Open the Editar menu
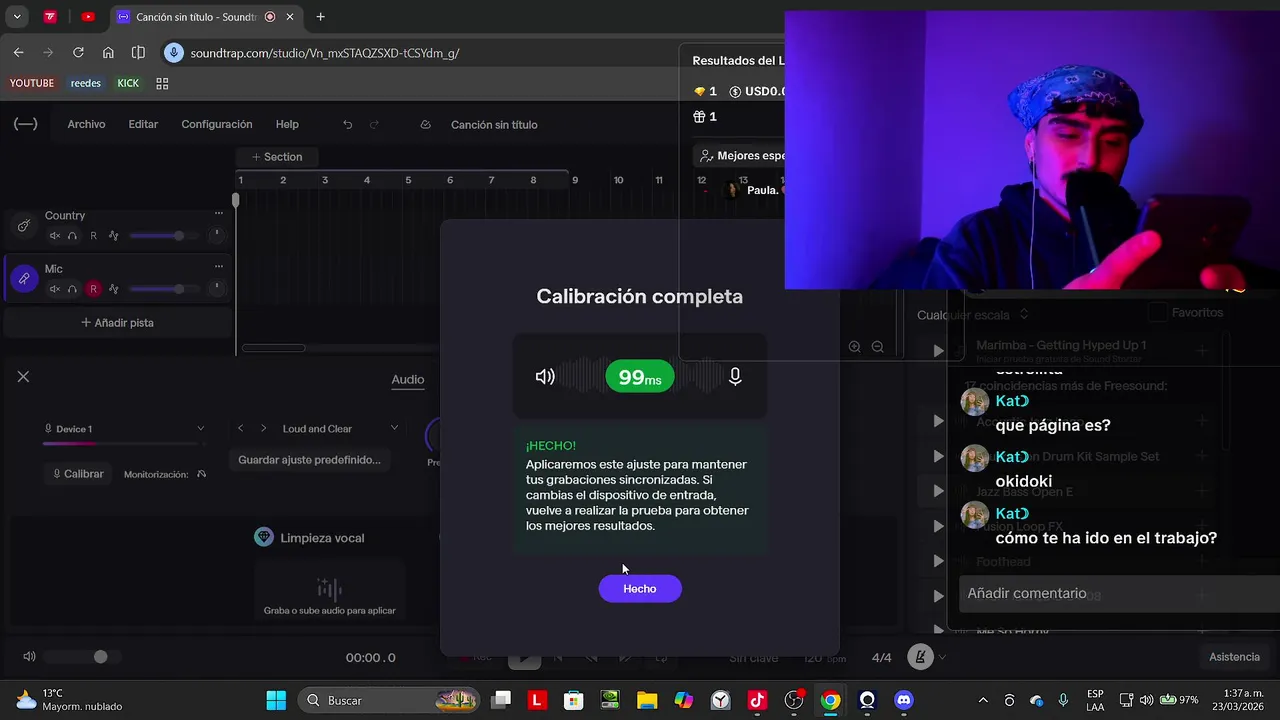Viewport: 1280px width, 720px height. click(143, 124)
